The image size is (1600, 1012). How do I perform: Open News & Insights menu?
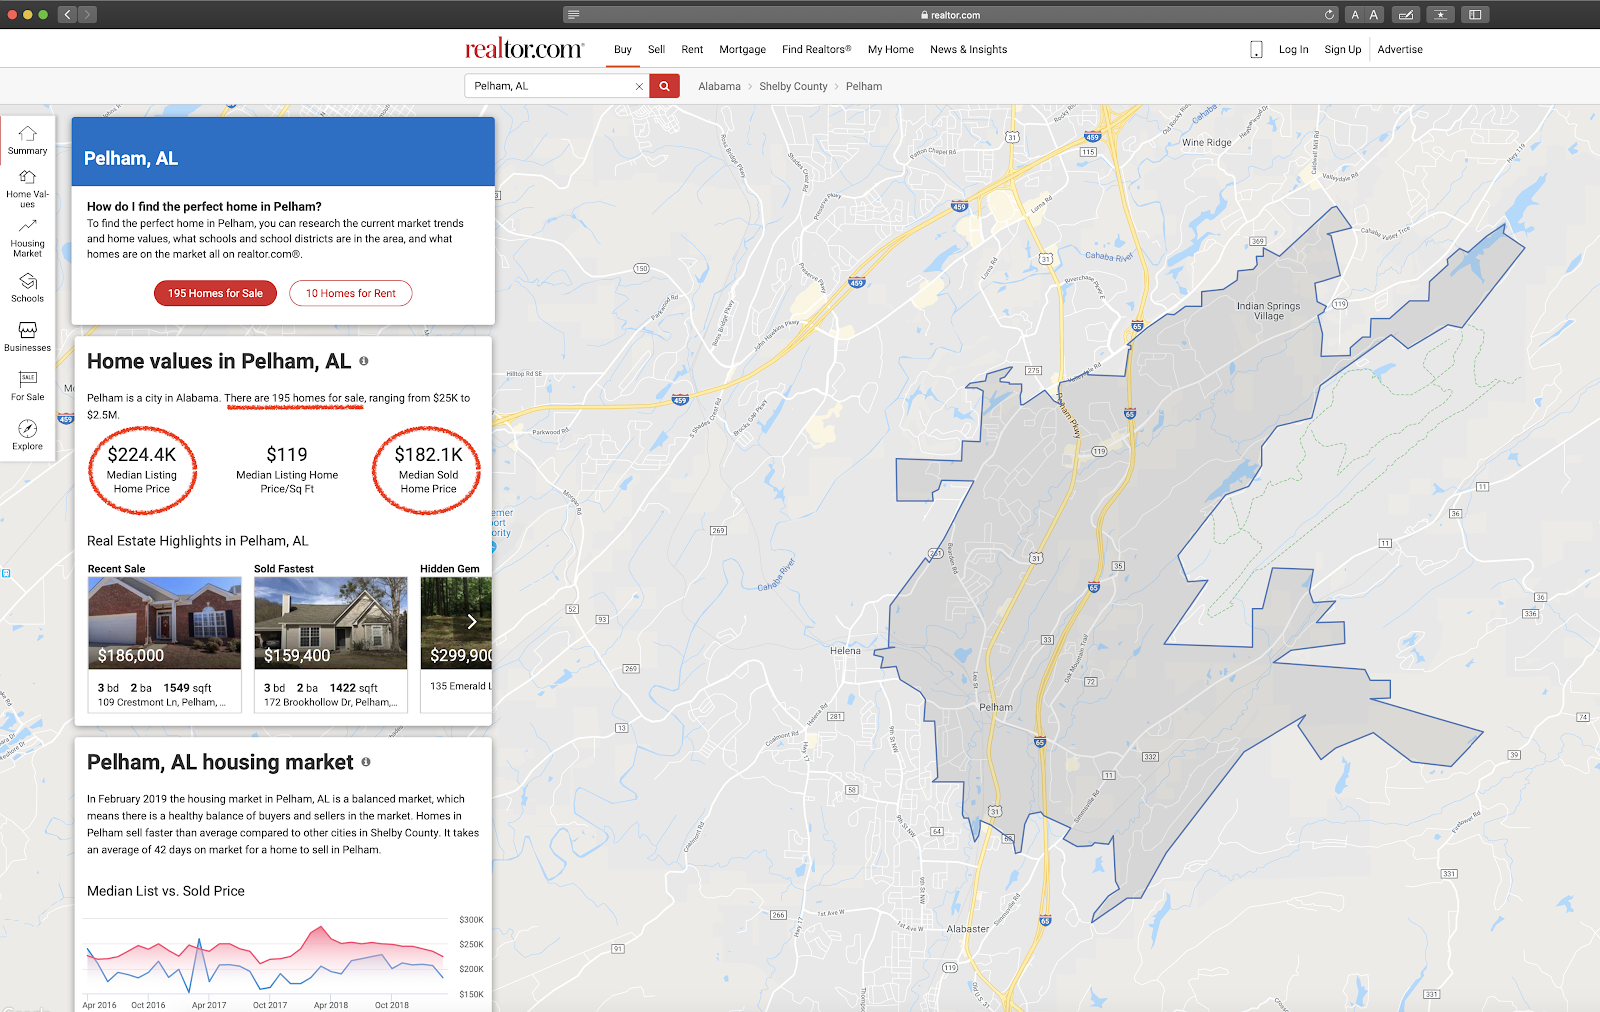[969, 50]
